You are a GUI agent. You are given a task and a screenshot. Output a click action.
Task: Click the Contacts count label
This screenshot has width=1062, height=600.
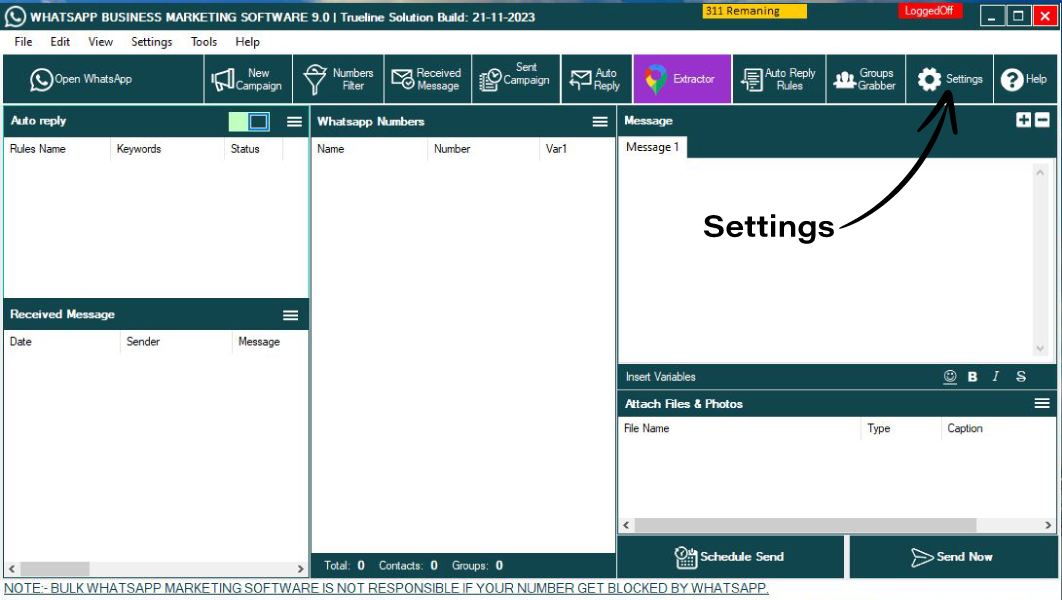(408, 565)
